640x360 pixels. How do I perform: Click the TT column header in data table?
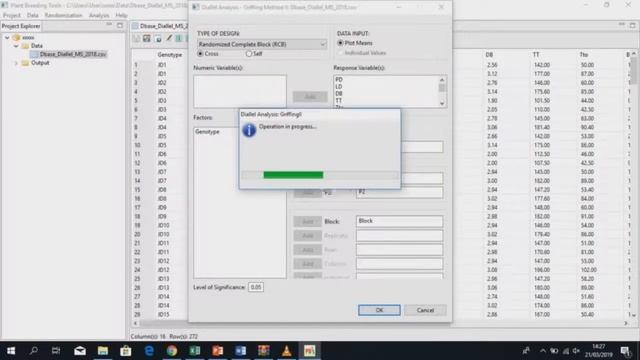click(x=536, y=55)
